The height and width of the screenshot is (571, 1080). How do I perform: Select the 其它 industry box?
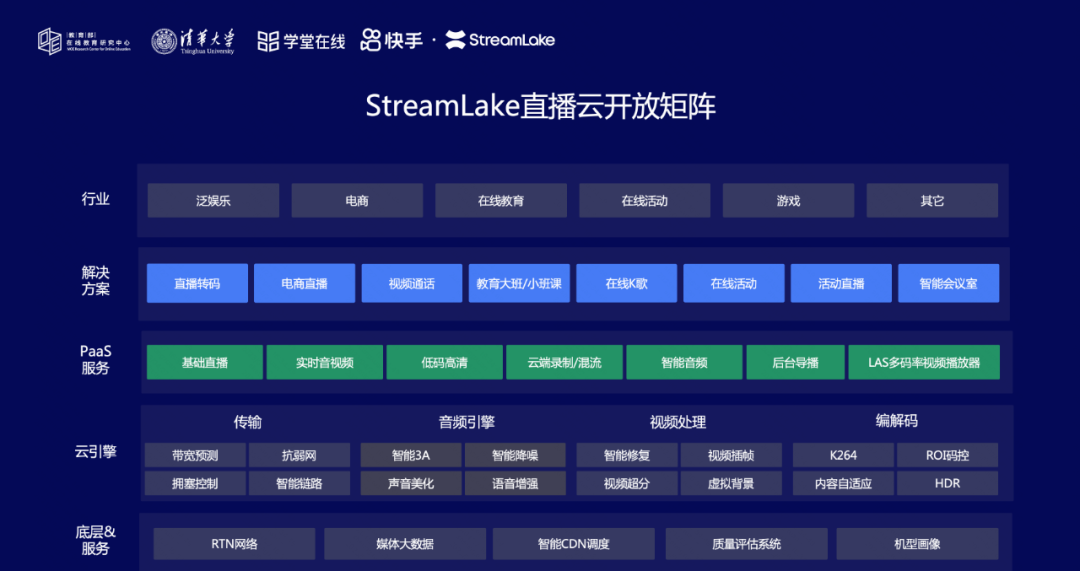(x=933, y=201)
